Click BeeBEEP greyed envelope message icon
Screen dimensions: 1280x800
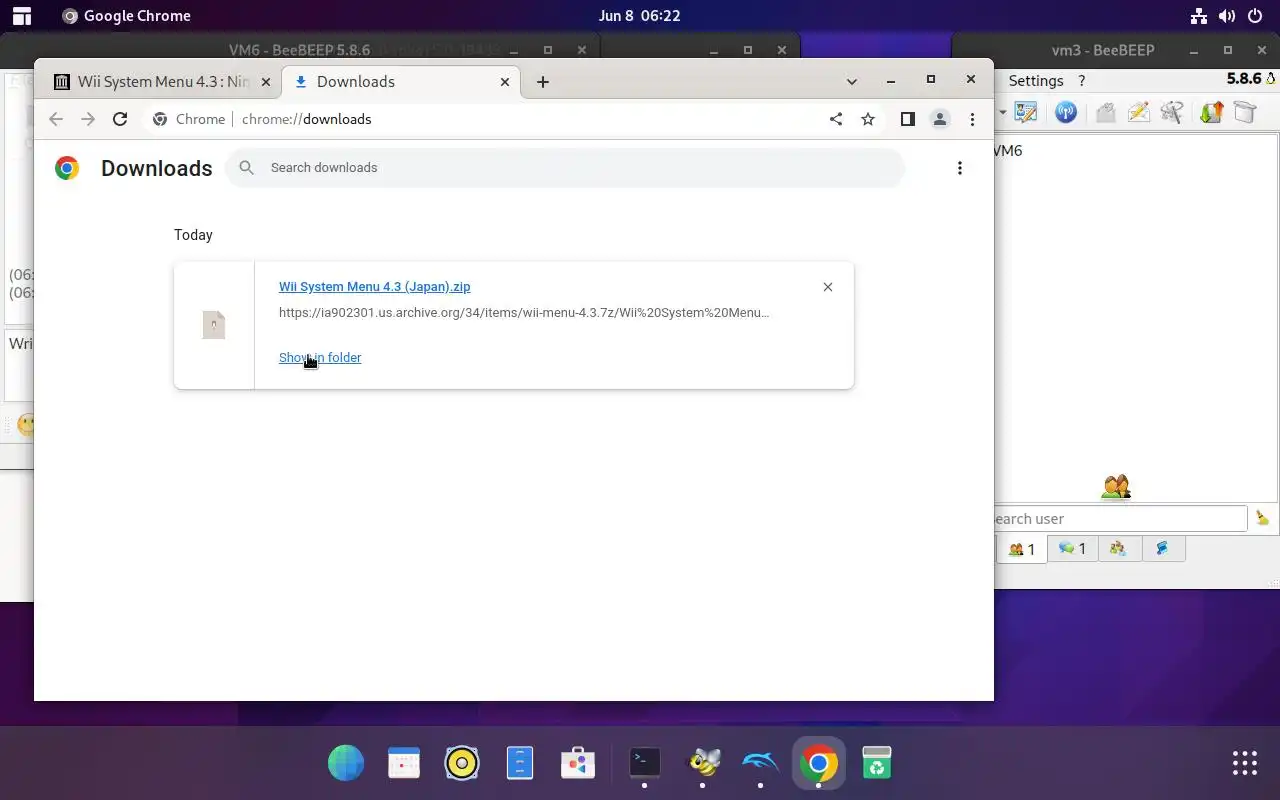1105,112
